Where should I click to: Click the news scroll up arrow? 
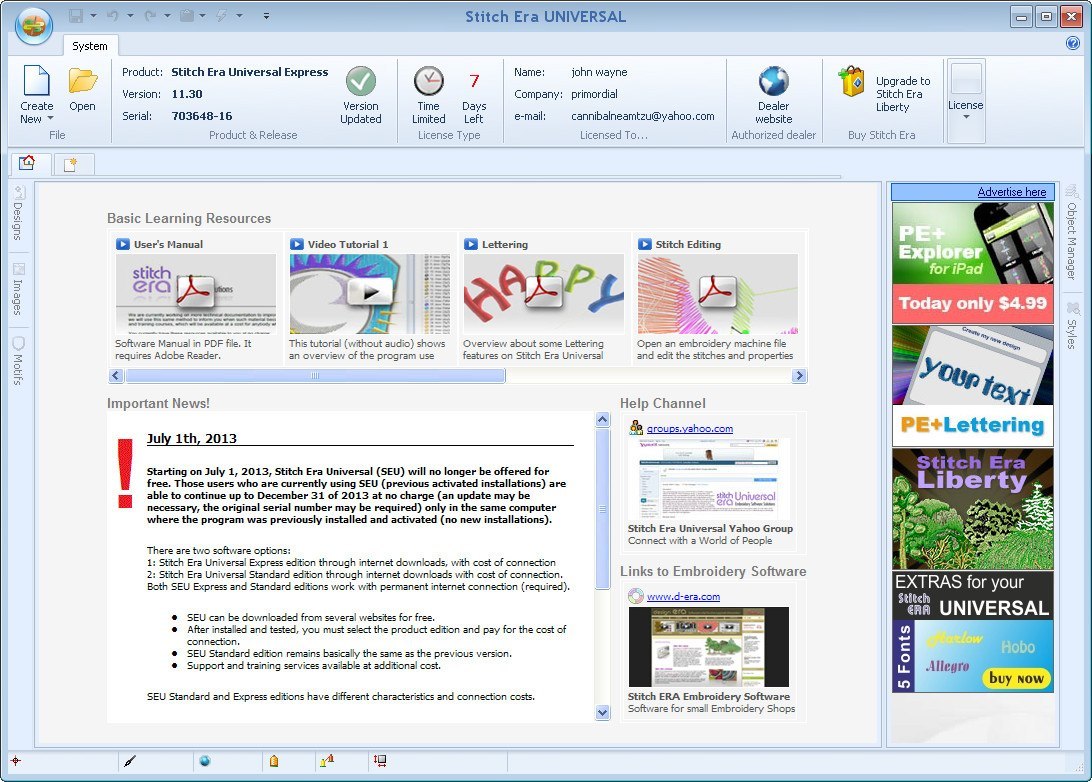(x=602, y=419)
